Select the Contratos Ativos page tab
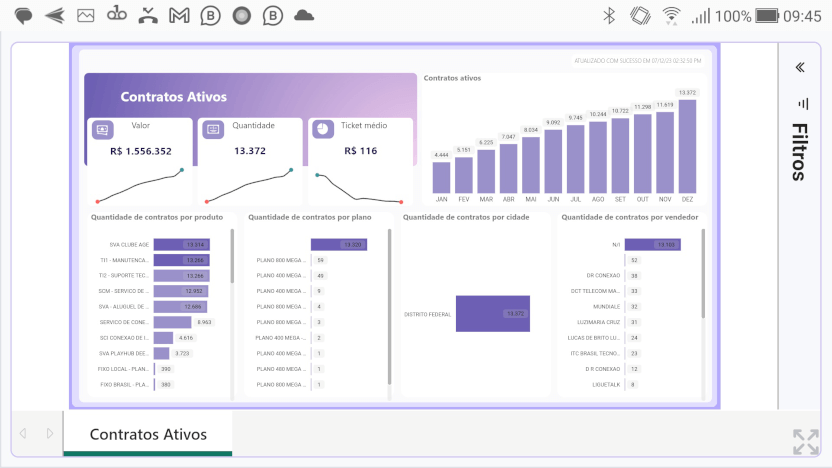 pos(148,435)
